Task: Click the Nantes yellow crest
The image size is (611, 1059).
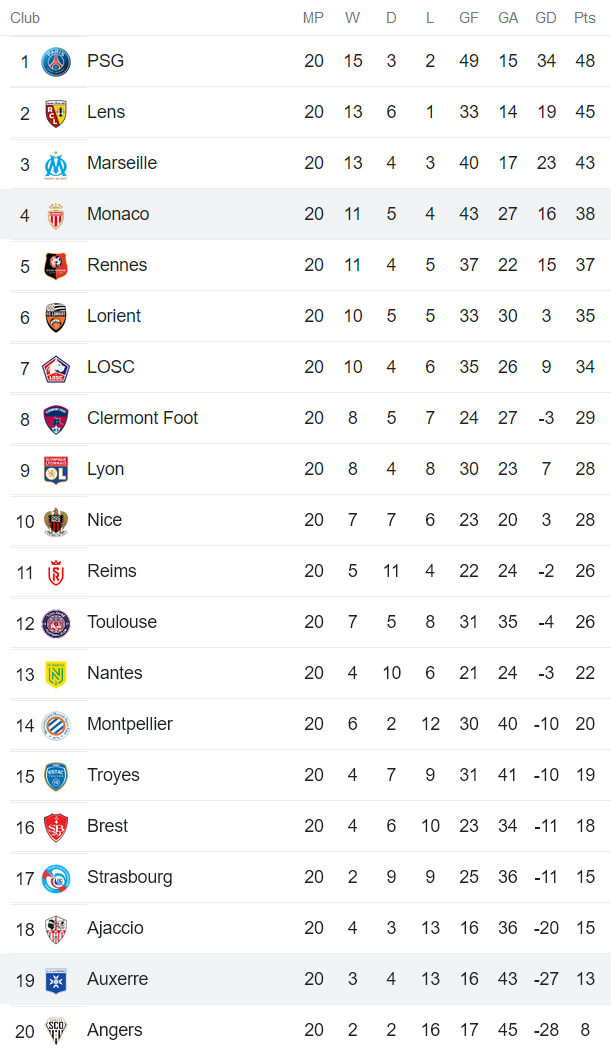Action: 56,674
